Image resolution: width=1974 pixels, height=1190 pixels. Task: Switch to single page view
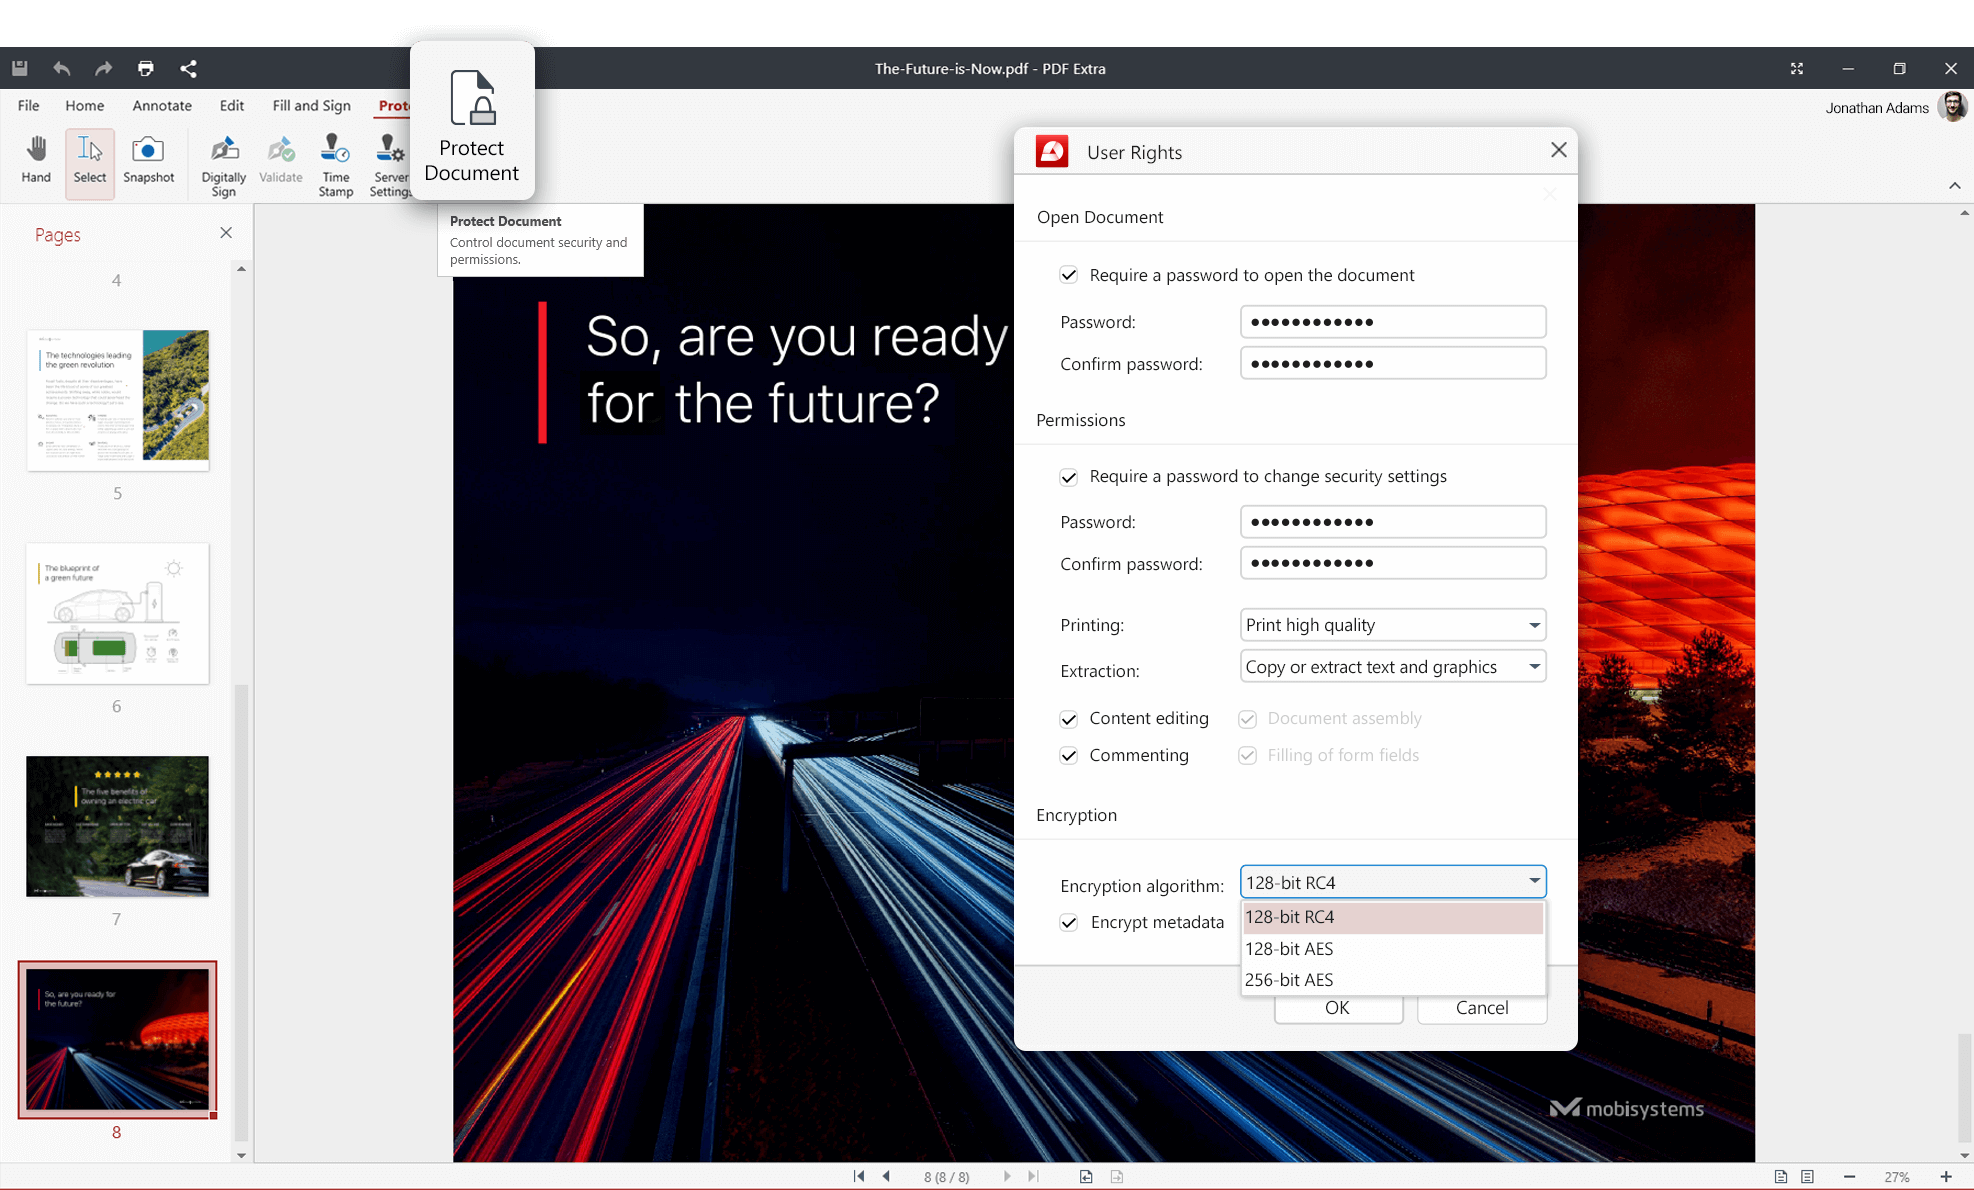click(1781, 1176)
